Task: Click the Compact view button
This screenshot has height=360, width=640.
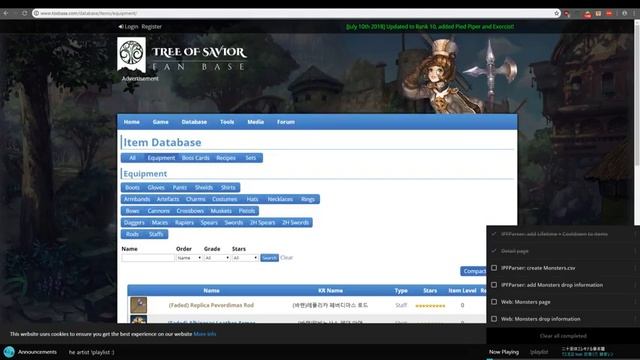Action: click(473, 271)
